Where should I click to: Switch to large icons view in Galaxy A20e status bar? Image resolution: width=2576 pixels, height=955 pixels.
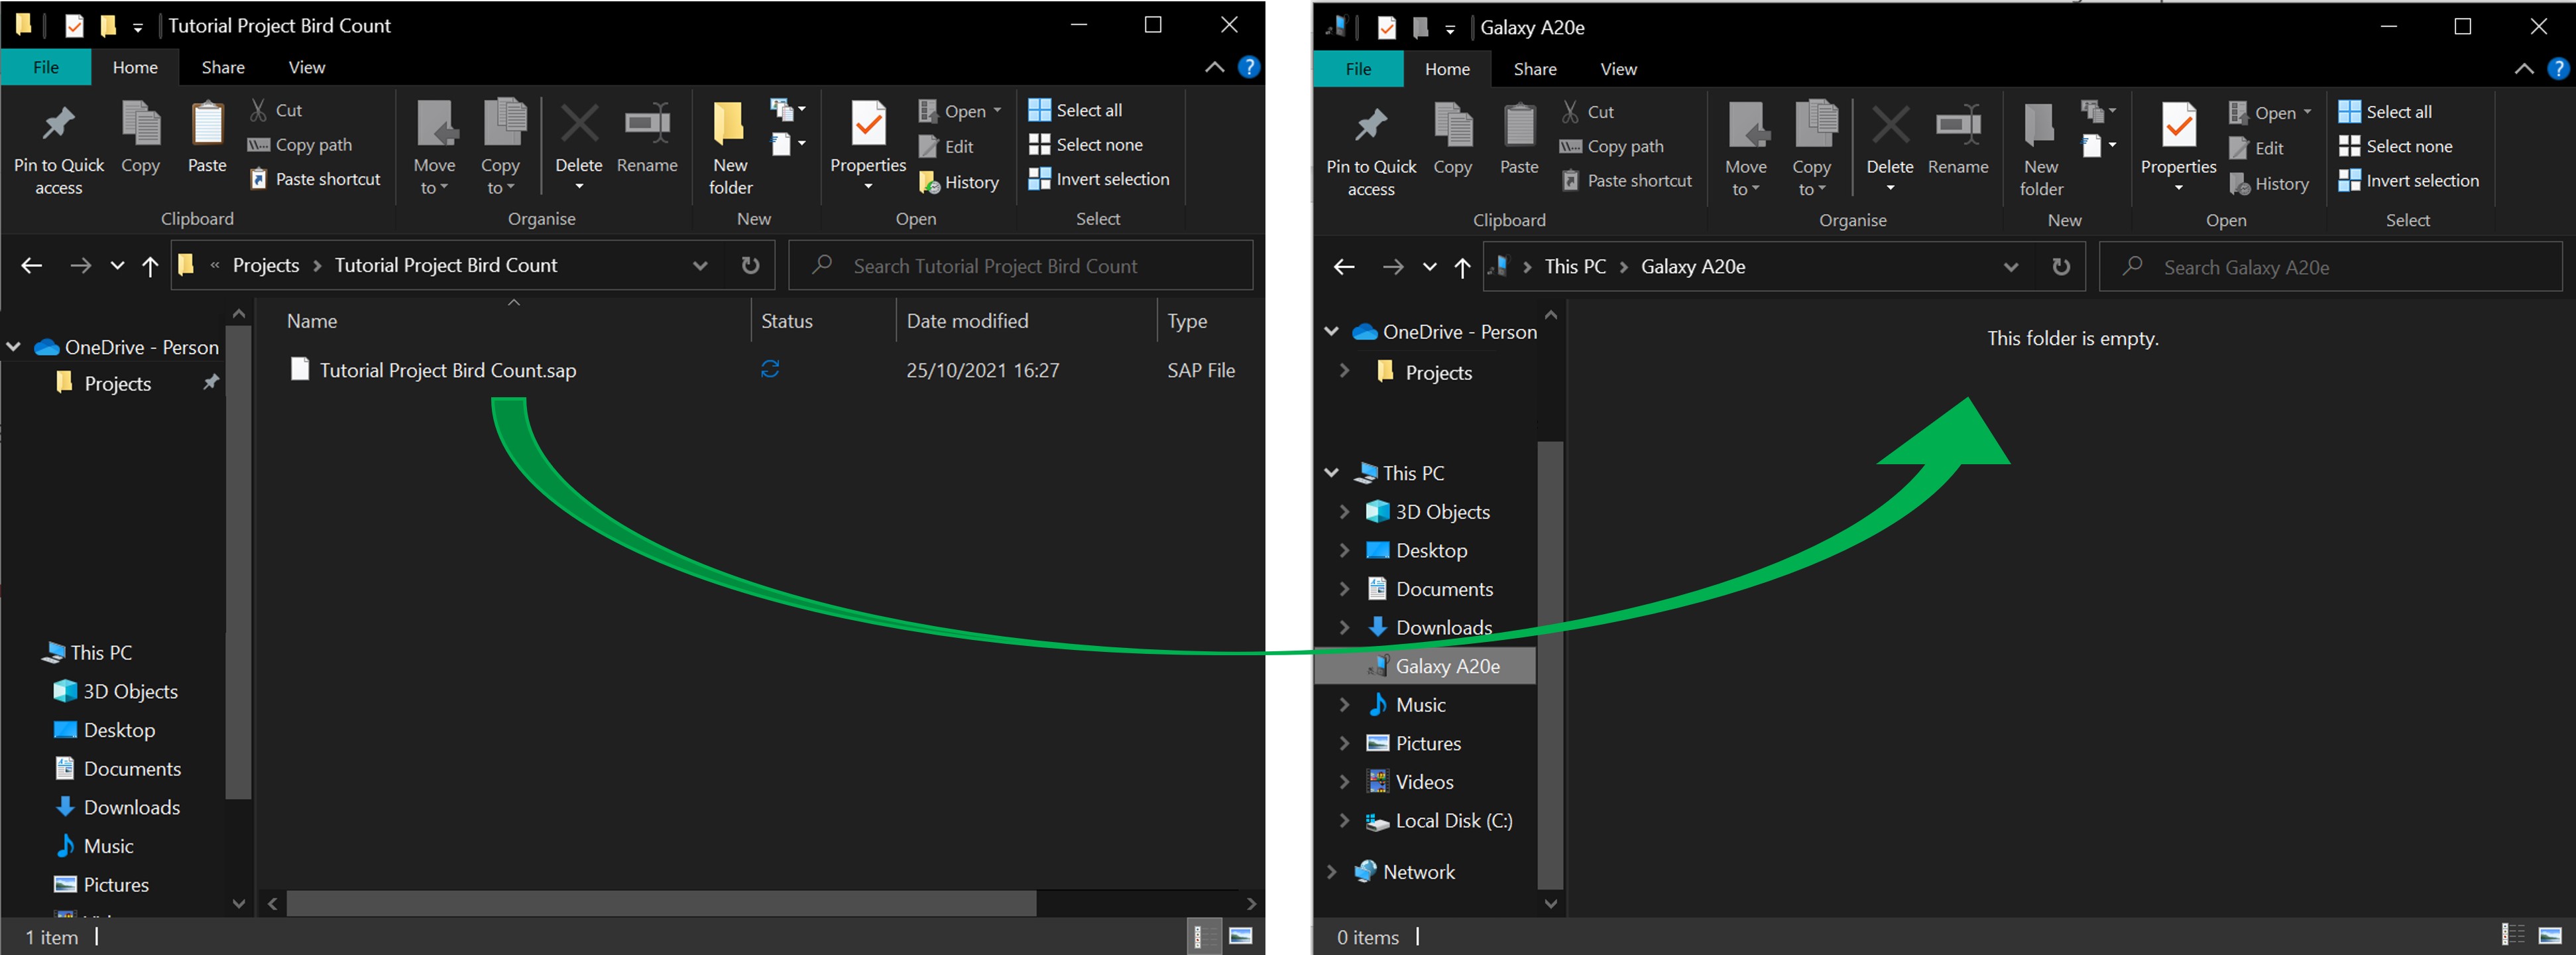2550,935
